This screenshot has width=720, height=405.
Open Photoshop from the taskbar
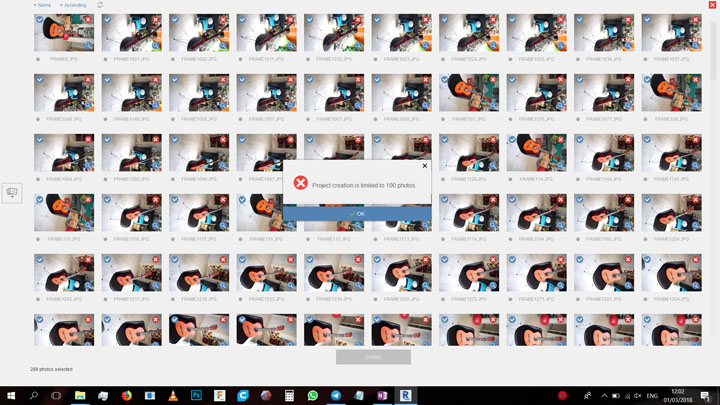click(x=196, y=395)
